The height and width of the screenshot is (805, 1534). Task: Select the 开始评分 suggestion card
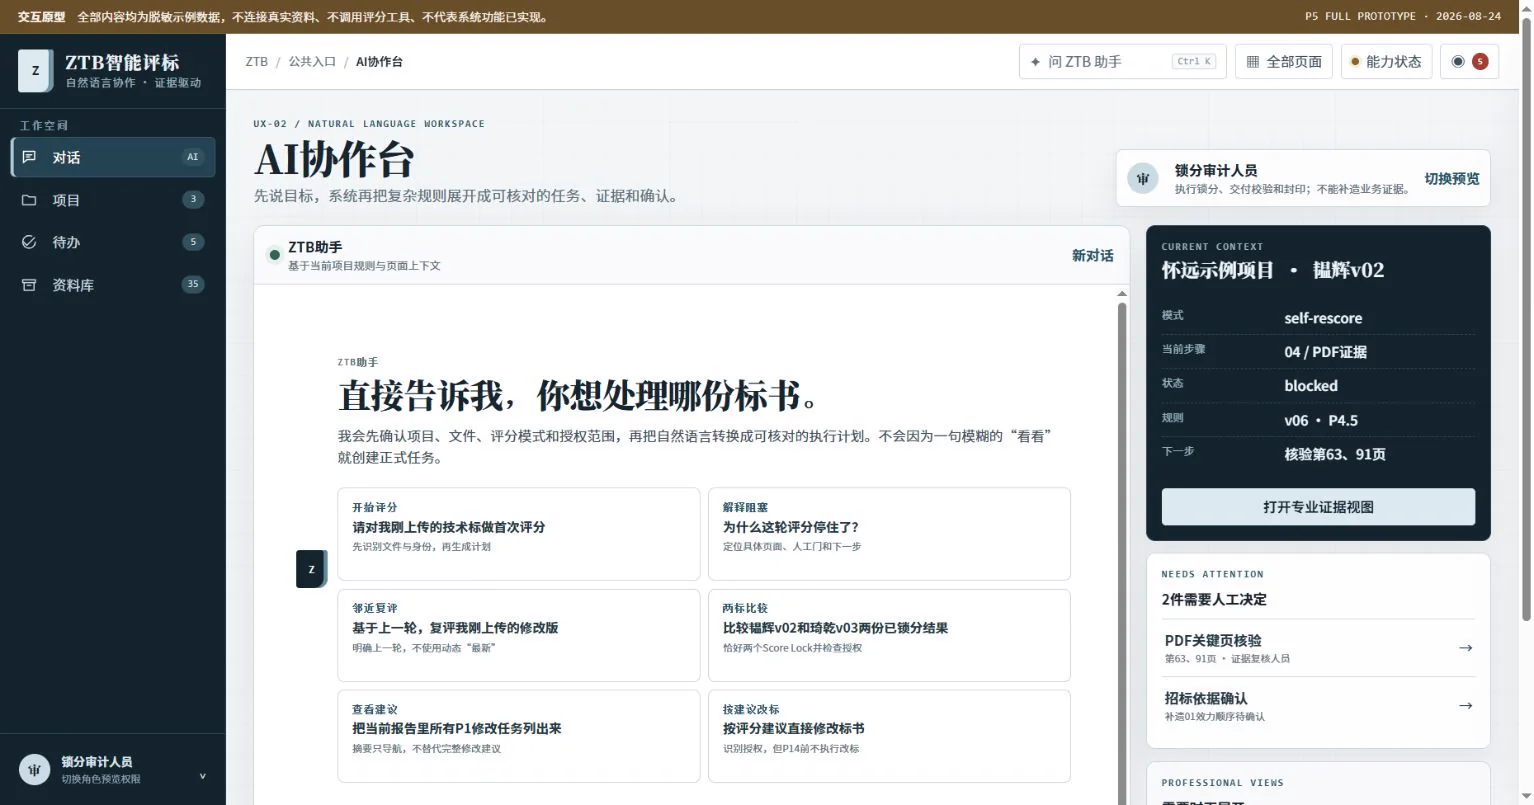(x=519, y=534)
